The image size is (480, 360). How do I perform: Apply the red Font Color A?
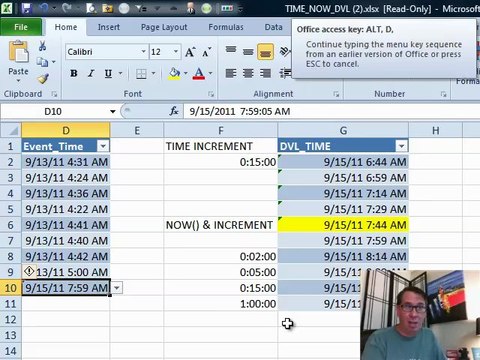click(x=199, y=73)
